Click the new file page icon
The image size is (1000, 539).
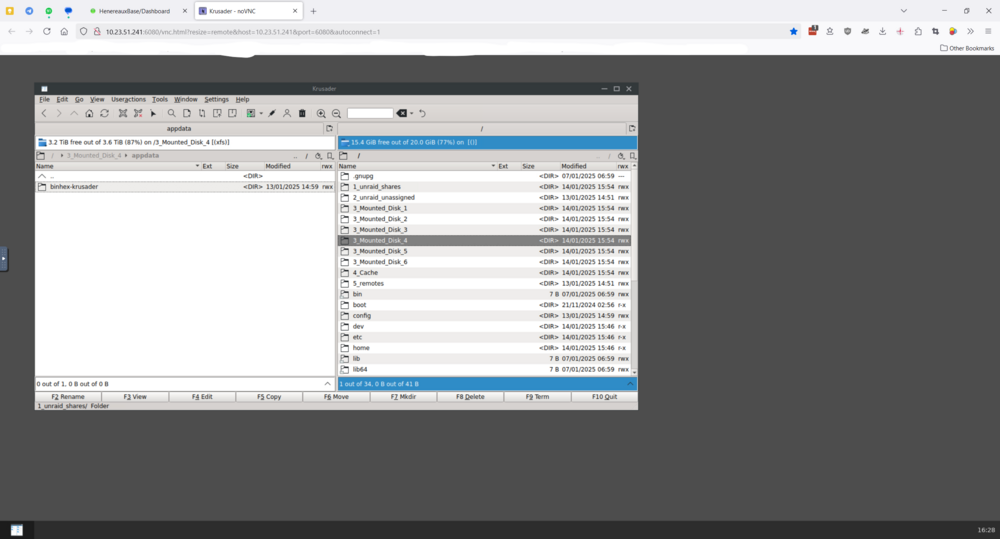point(187,114)
